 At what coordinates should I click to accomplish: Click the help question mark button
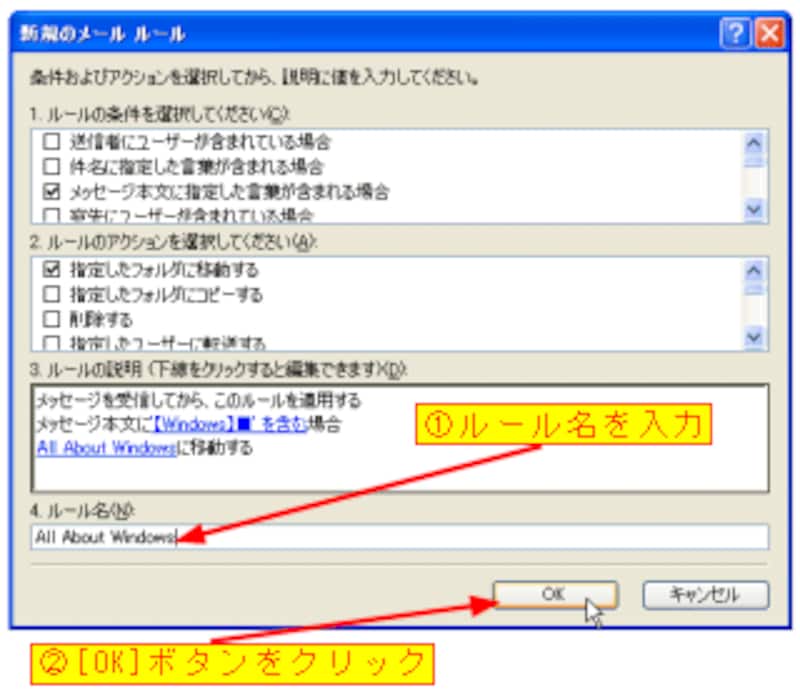click(735, 34)
